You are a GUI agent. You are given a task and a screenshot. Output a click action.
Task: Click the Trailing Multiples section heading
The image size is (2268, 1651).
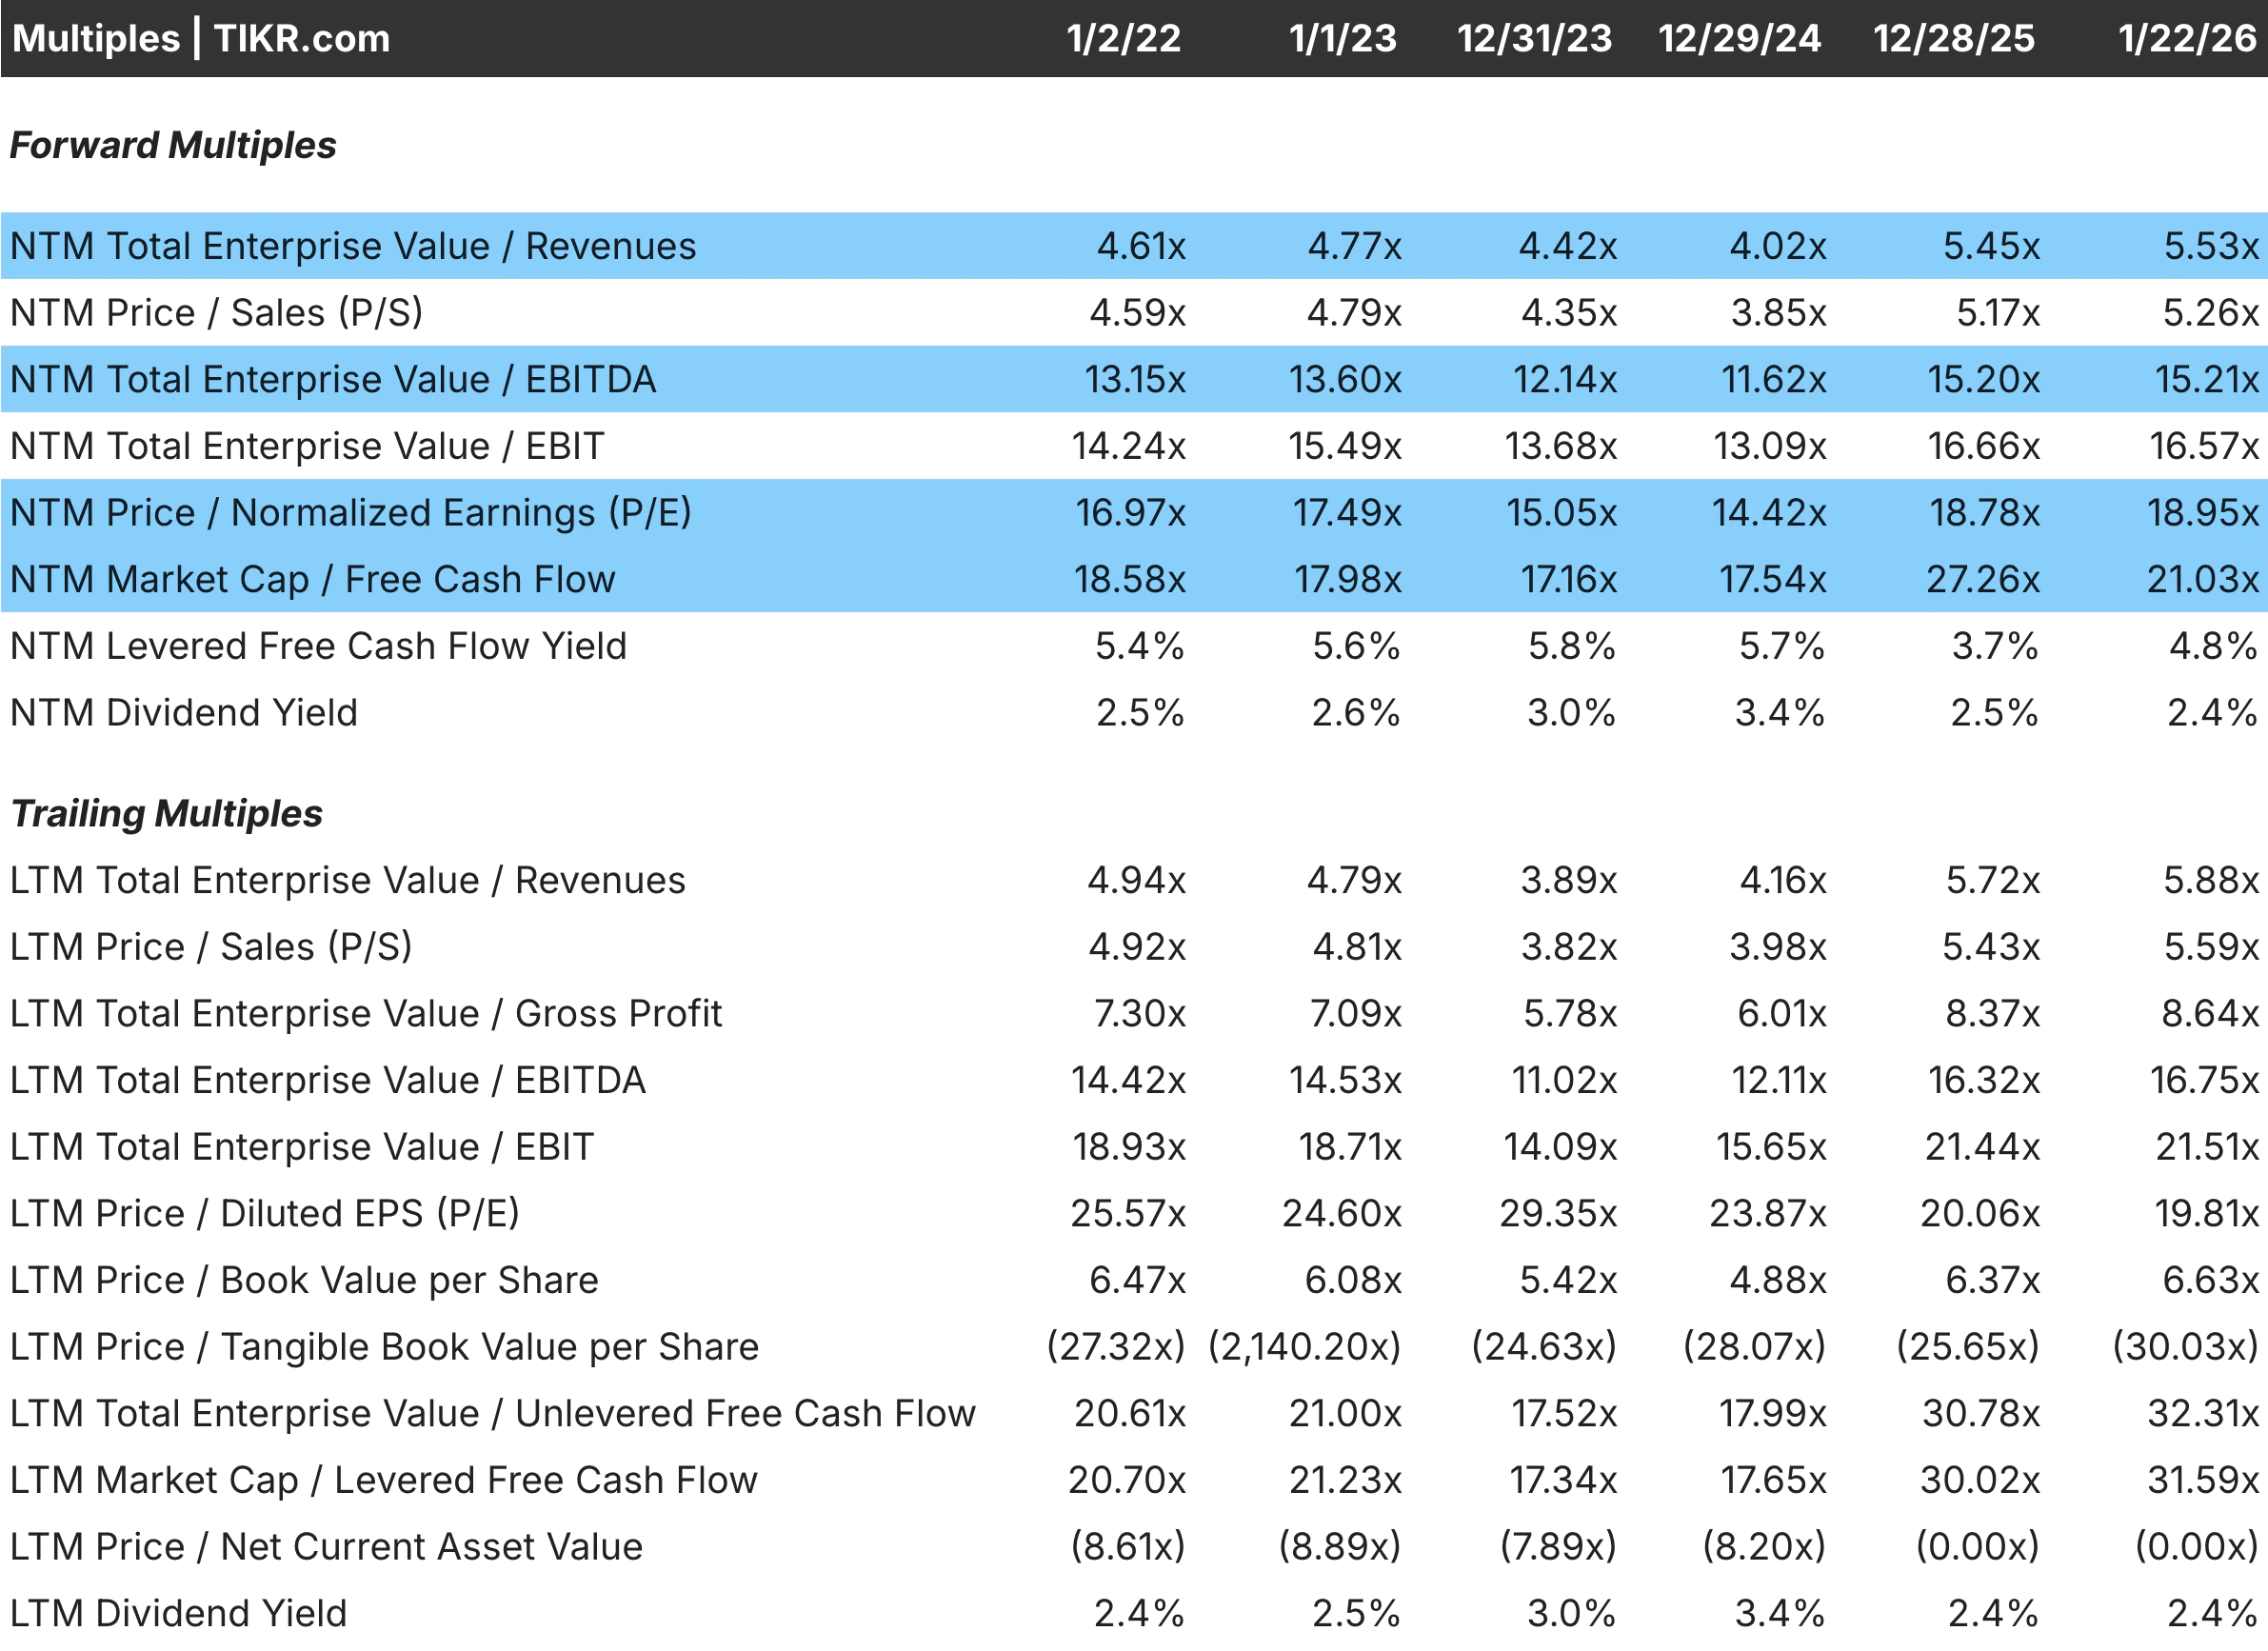coord(166,813)
